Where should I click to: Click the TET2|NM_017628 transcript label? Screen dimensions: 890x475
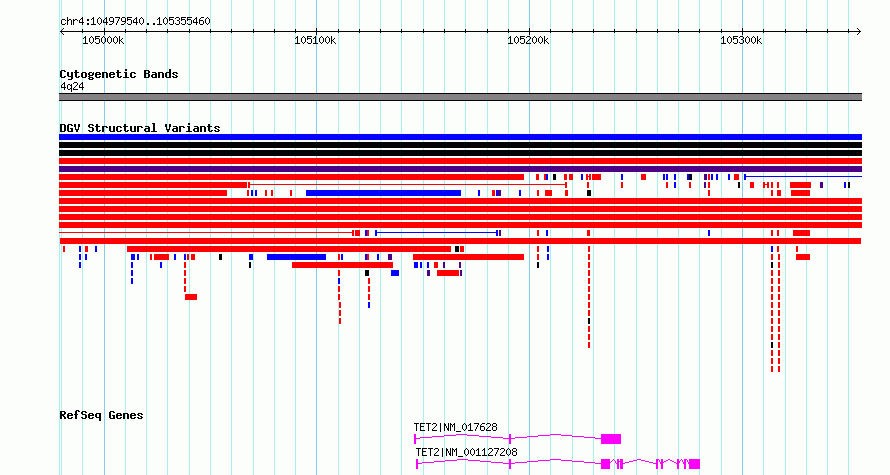pyautogui.click(x=455, y=427)
